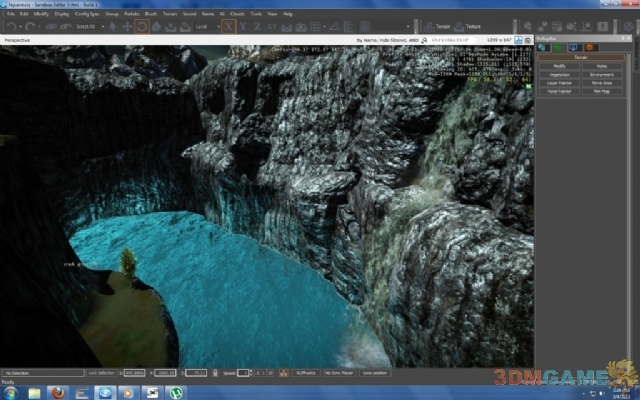Switch to RollupBar Layers tab icon
The width and height of the screenshot is (640, 400).
click(589, 48)
